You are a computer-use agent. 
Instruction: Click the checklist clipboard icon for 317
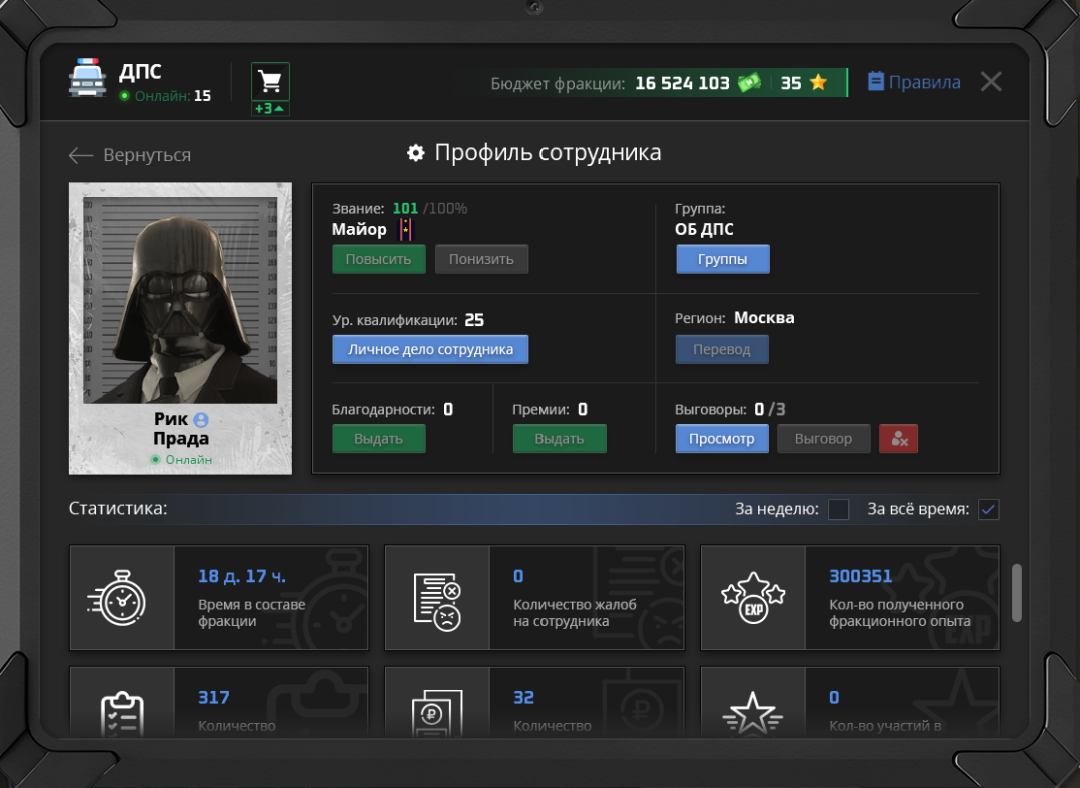click(x=122, y=714)
